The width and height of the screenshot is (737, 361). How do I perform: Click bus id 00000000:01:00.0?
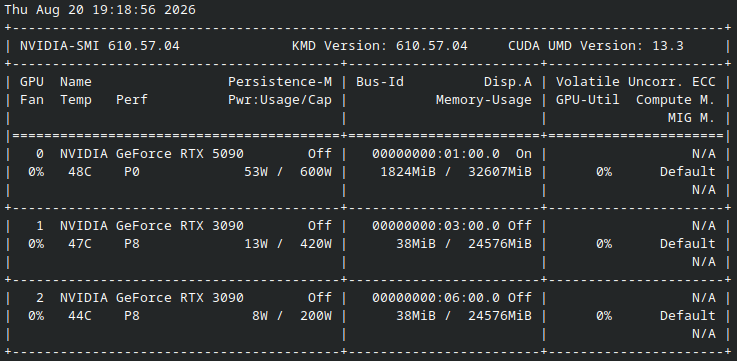(436, 154)
